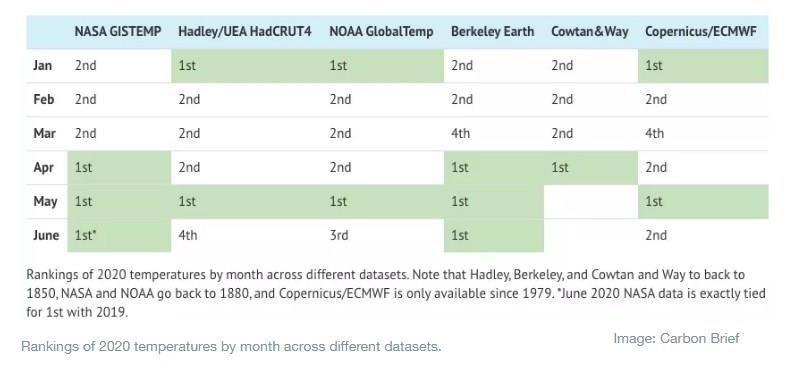
Task: Click the Image: Carbon Brief credit
Action: [676, 338]
